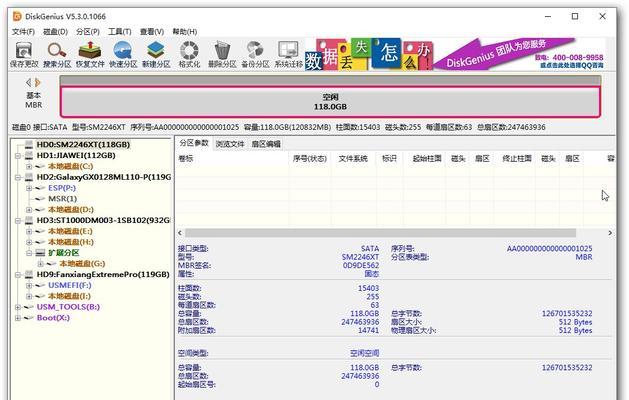Switch to the 浏览文件 tab

click(230, 144)
